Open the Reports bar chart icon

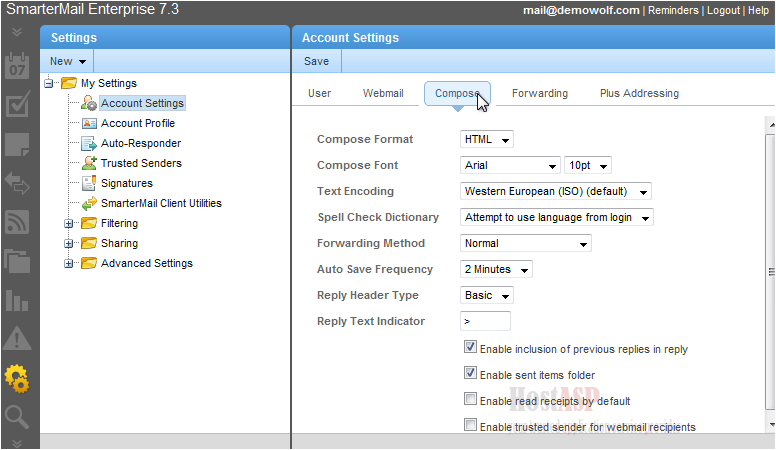(17, 300)
